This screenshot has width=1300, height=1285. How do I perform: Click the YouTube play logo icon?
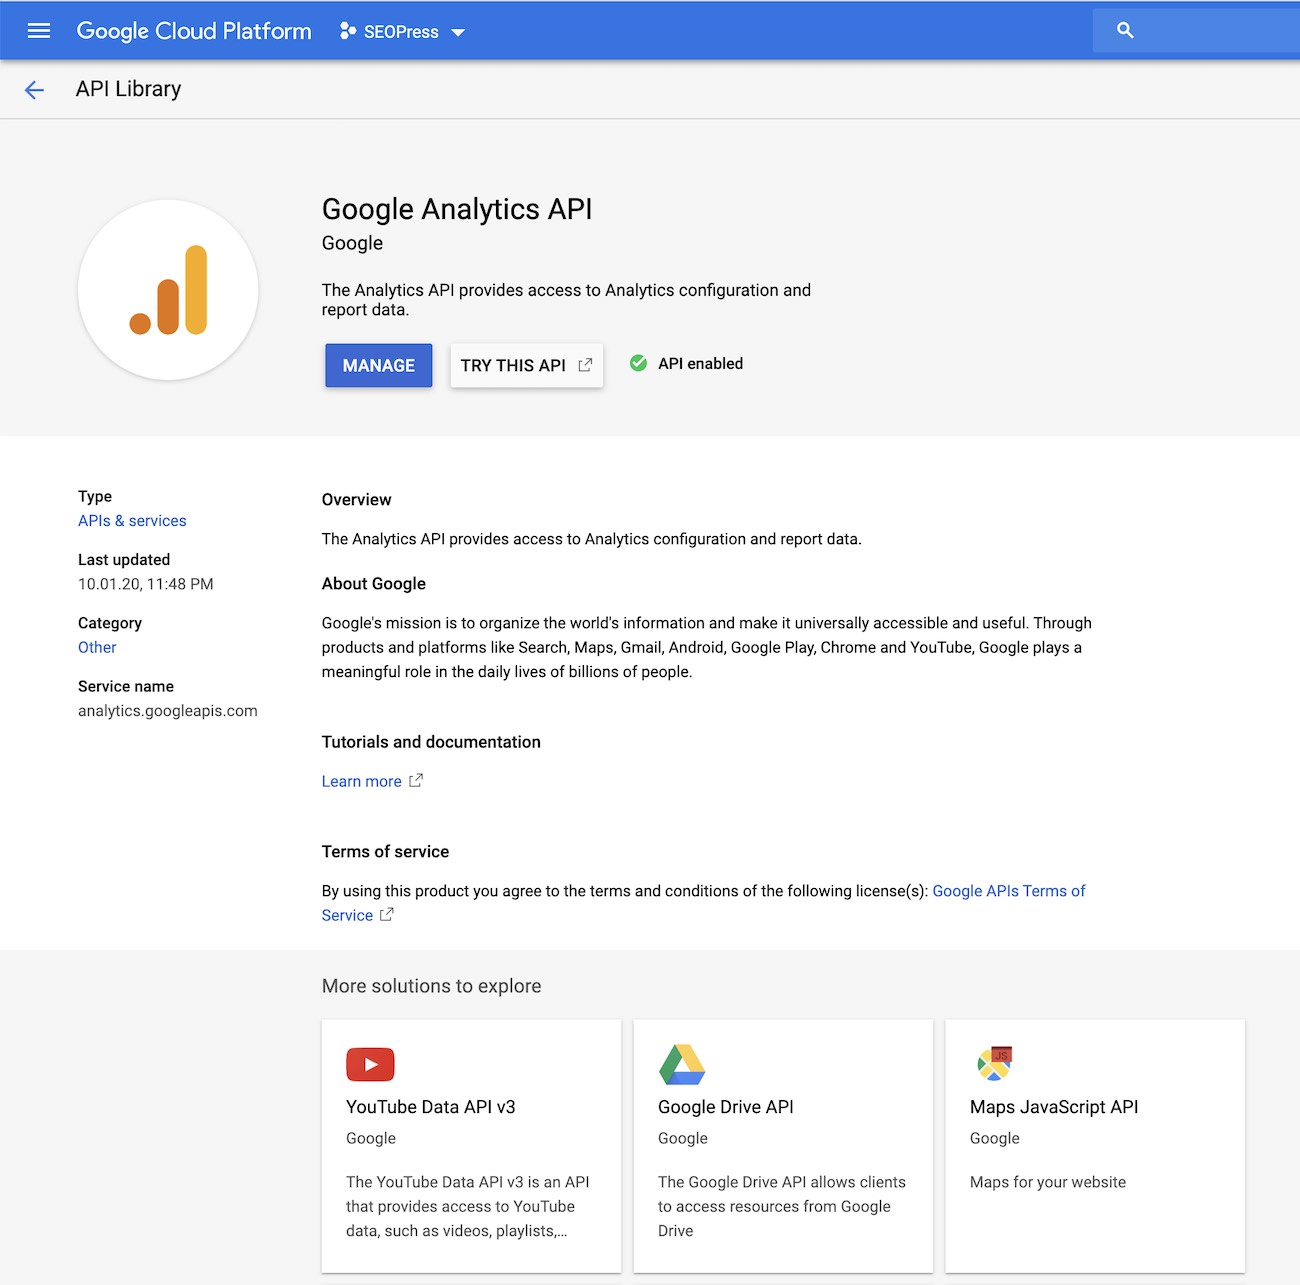(x=370, y=1065)
